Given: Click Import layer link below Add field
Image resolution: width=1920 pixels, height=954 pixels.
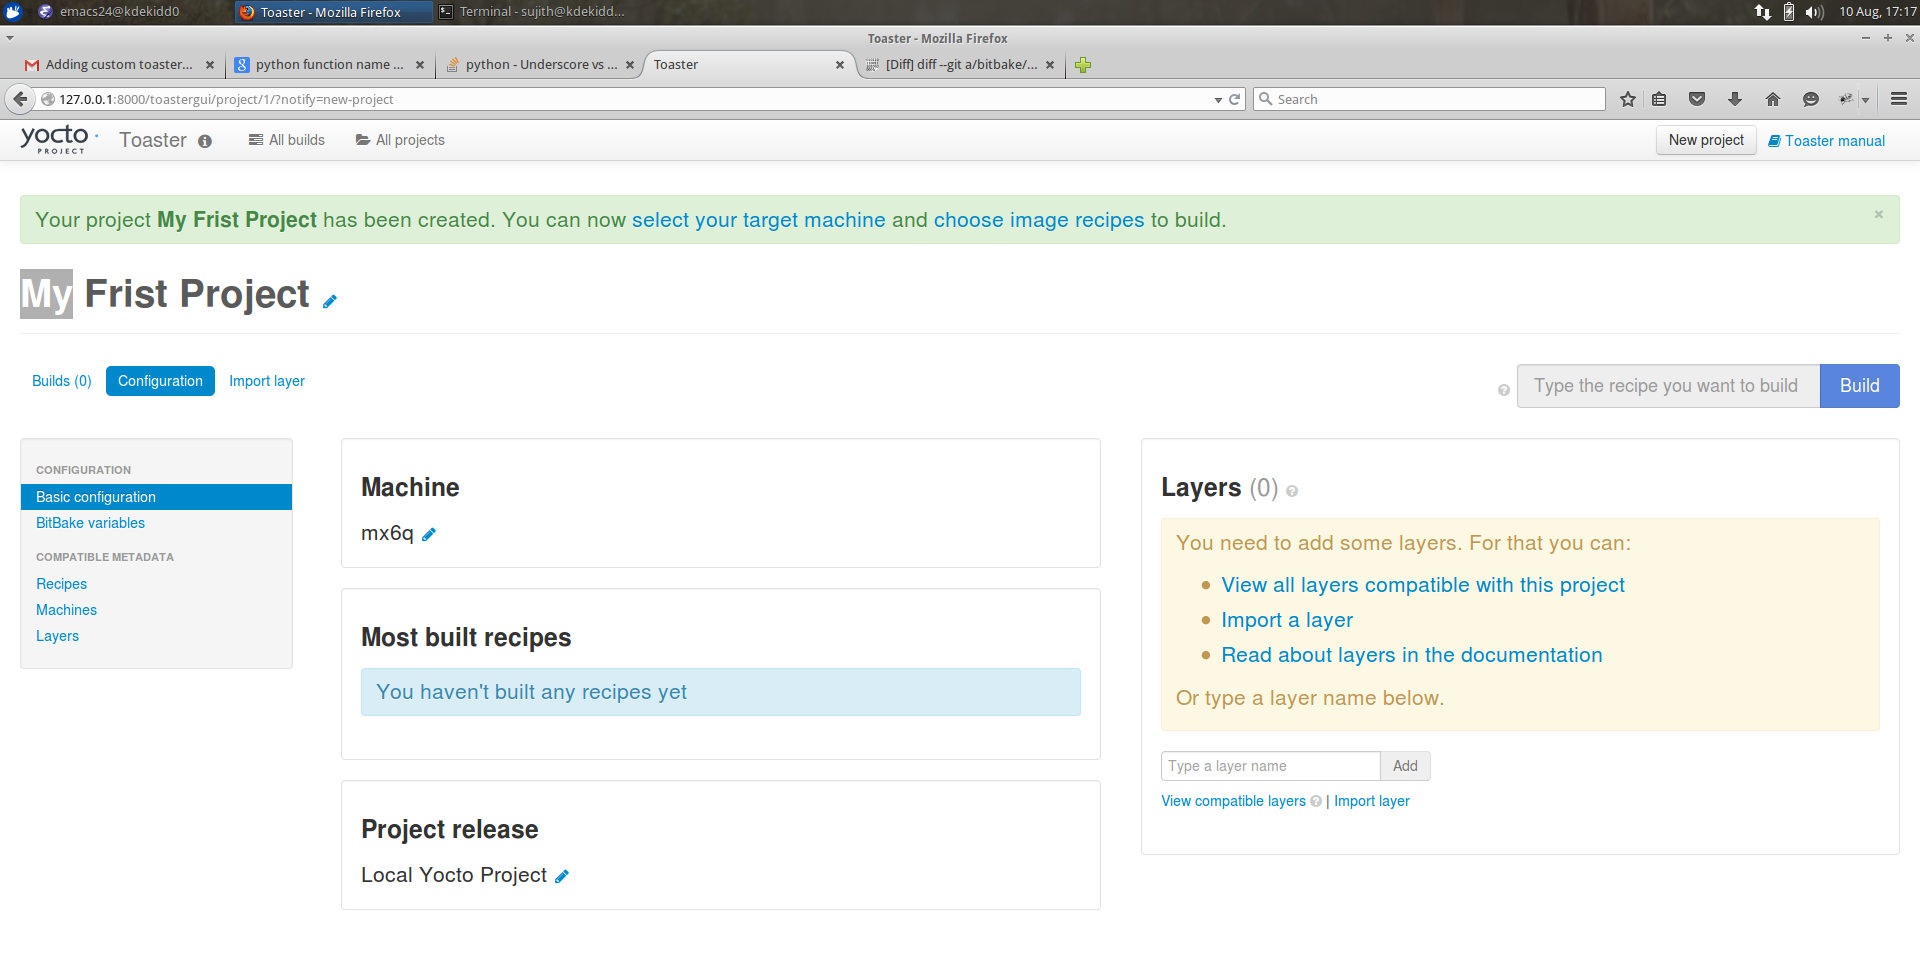Looking at the screenshot, I should [1372, 801].
